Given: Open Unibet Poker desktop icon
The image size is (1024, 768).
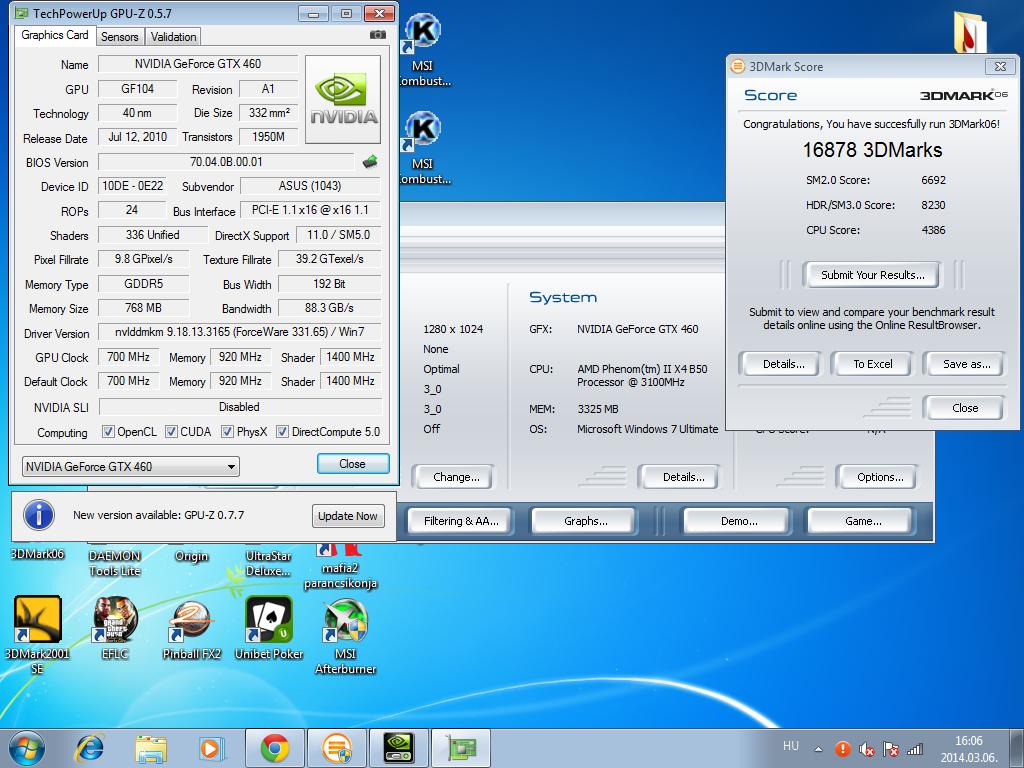Looking at the screenshot, I should coord(269,622).
